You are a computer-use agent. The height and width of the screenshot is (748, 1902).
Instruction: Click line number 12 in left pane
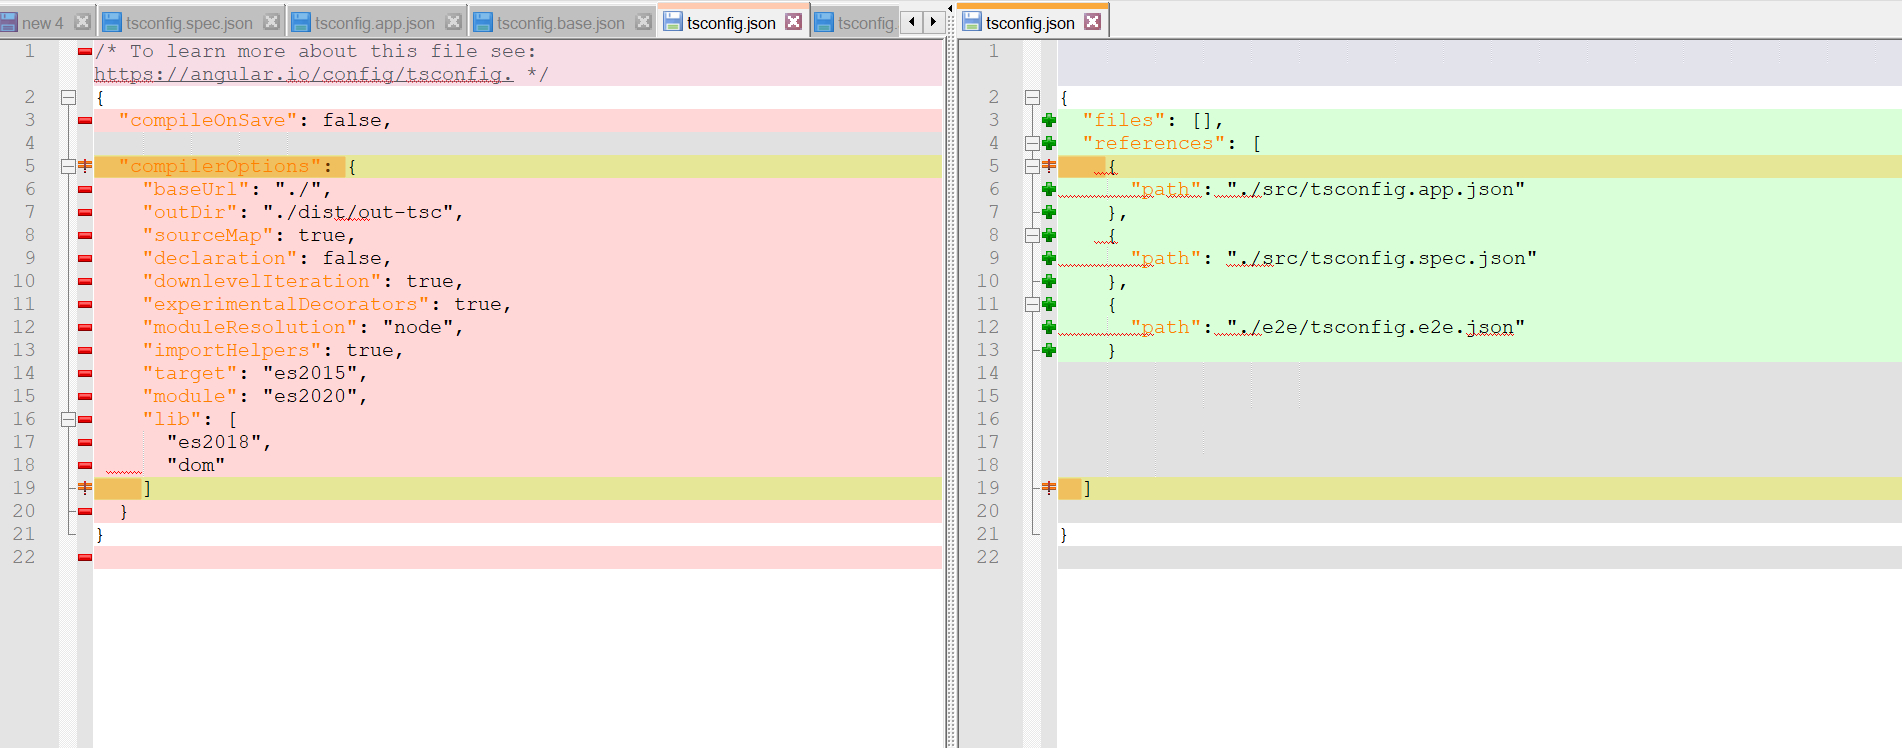pyautogui.click(x=24, y=327)
